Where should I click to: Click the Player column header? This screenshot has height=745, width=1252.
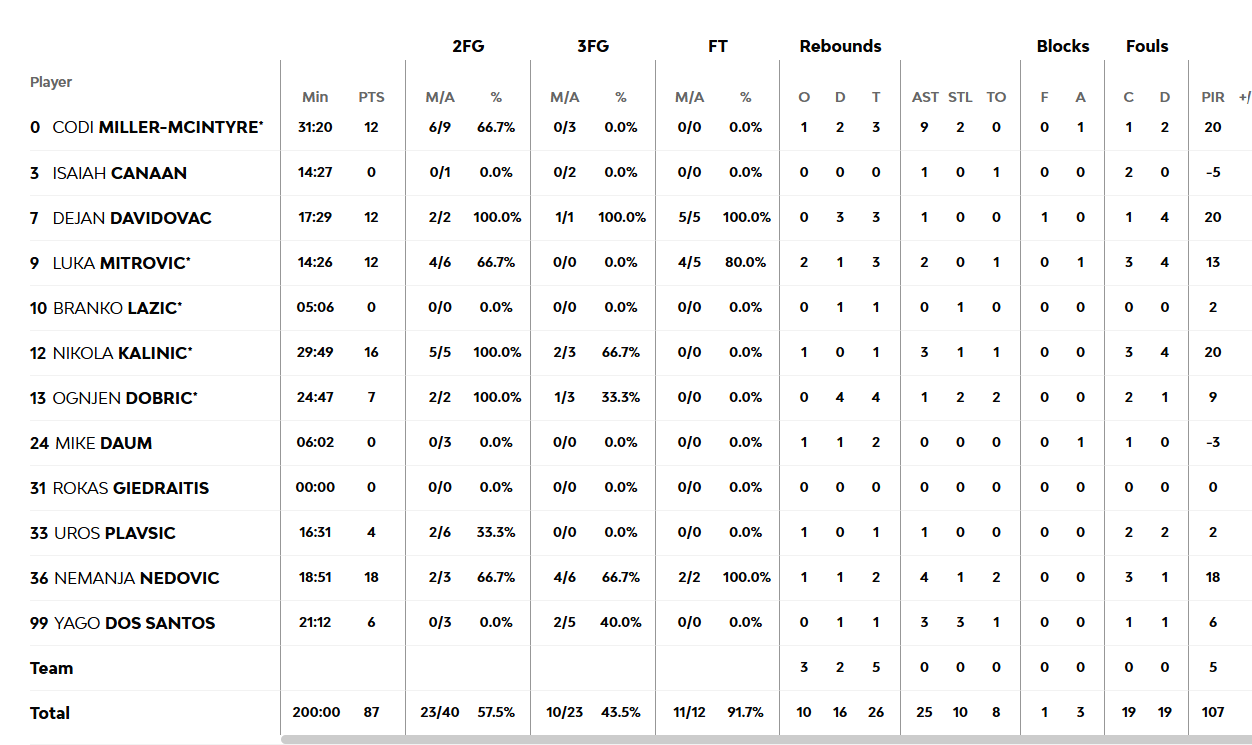pos(51,82)
